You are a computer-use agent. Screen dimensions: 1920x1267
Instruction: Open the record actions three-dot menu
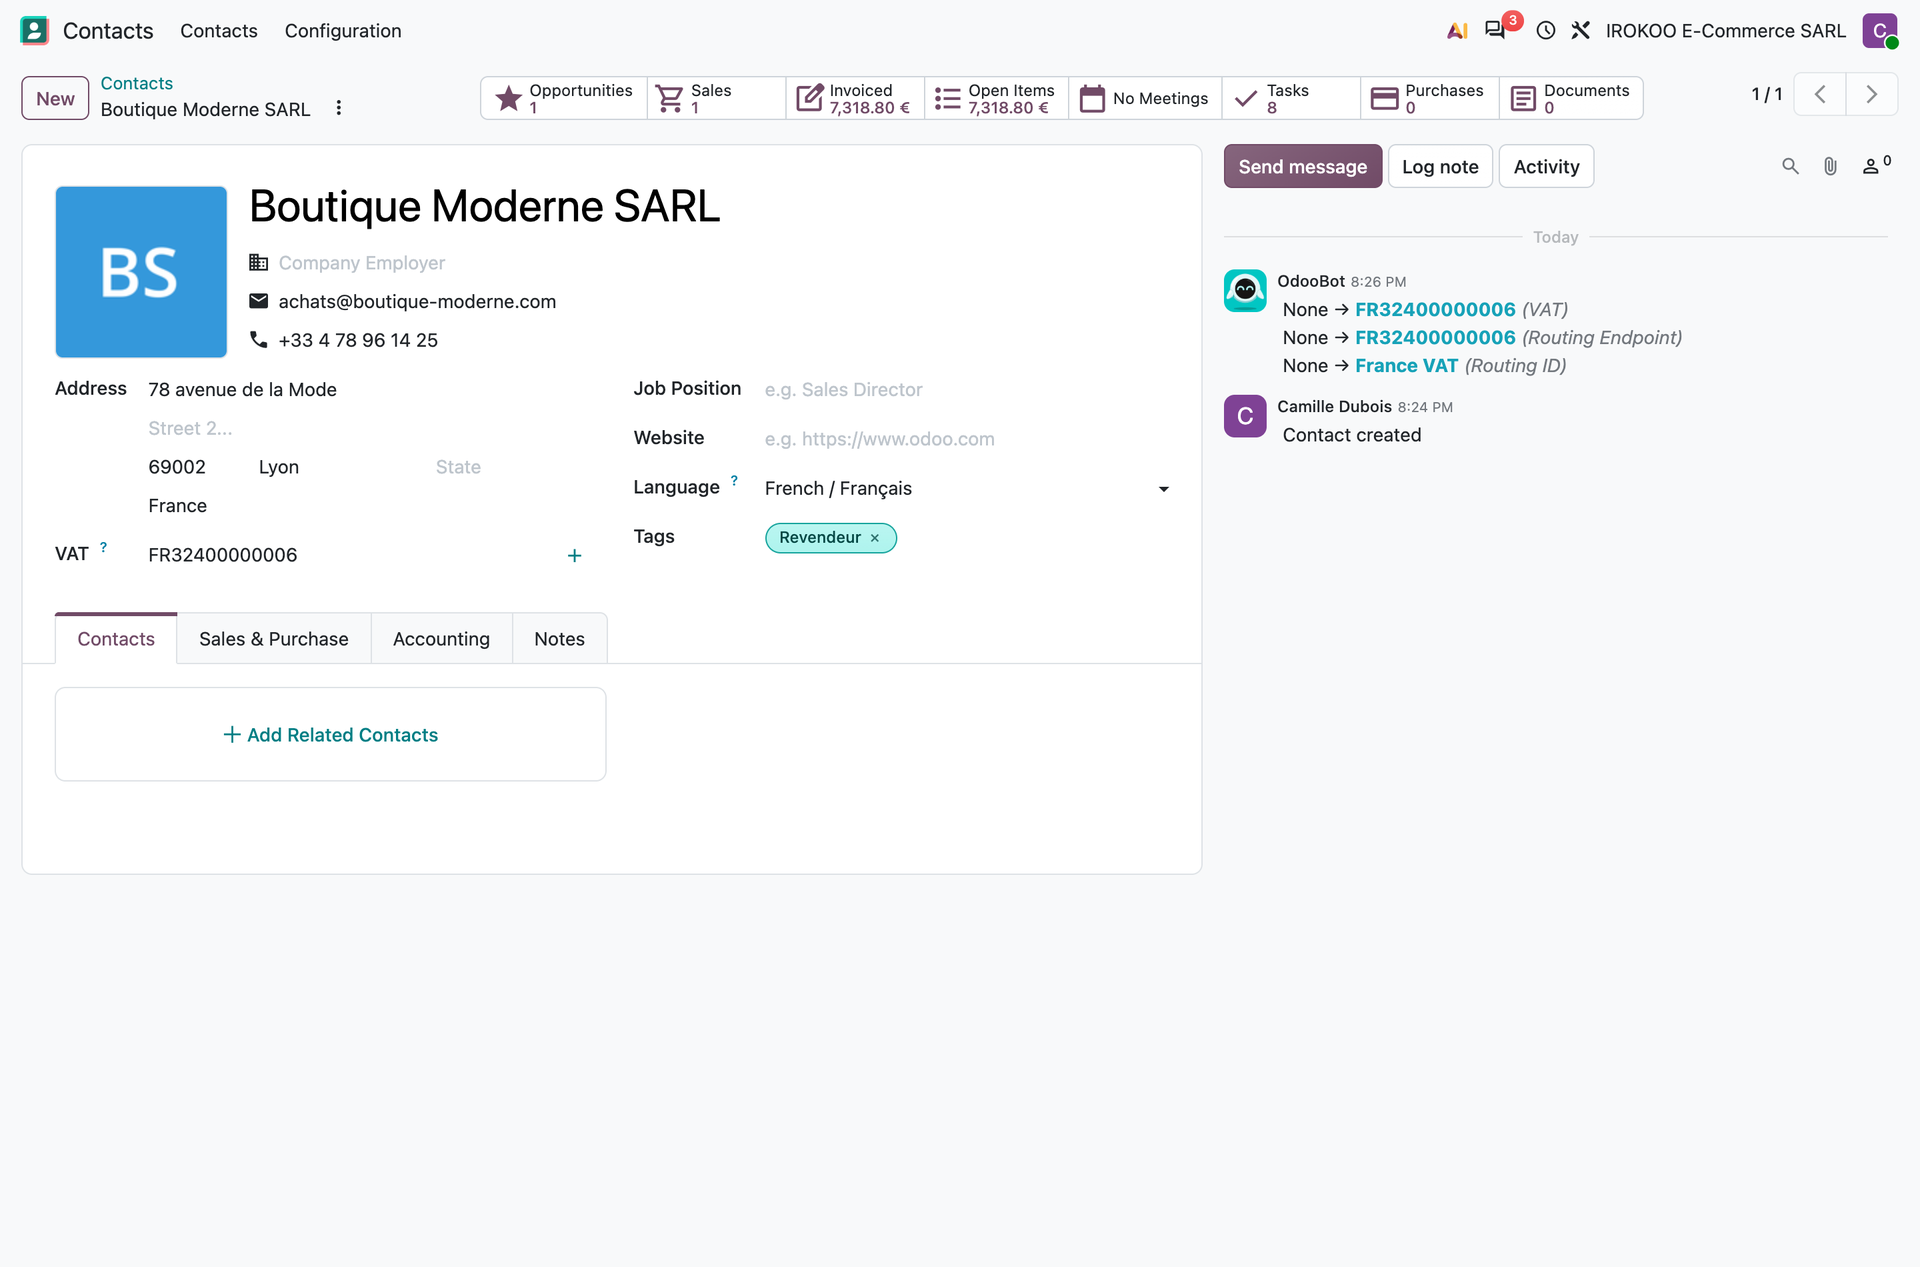339,108
